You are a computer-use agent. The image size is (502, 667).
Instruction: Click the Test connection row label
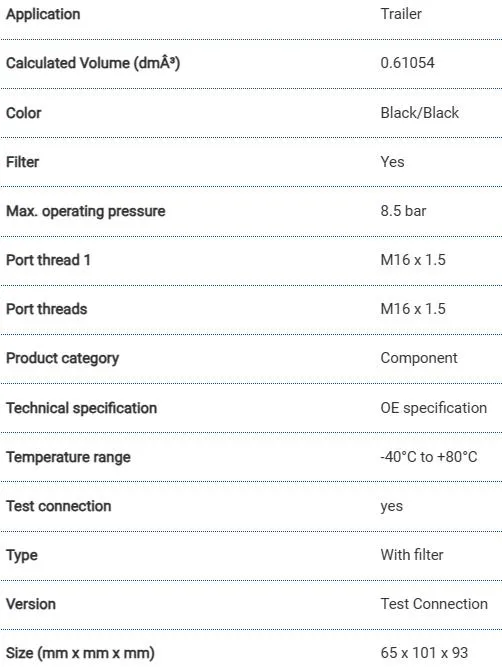(x=58, y=506)
